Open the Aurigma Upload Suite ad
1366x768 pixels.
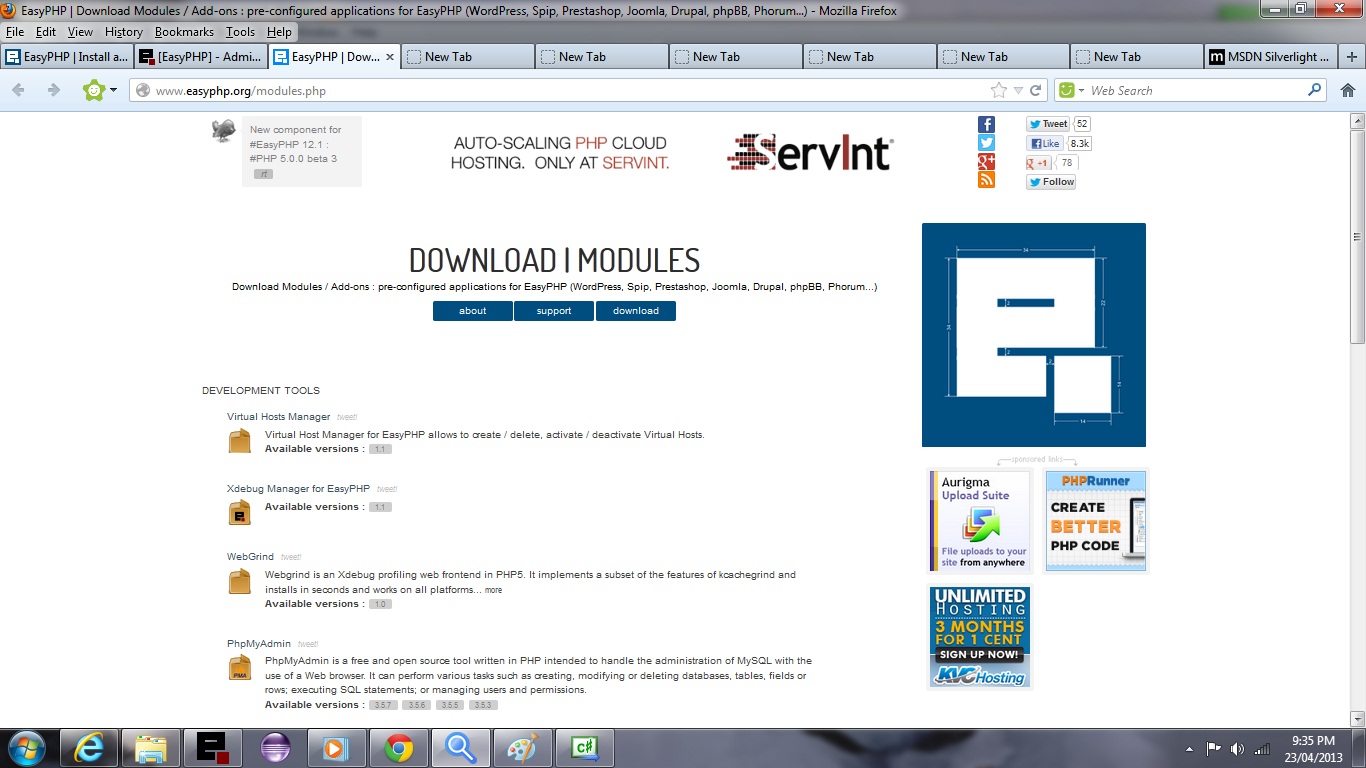pyautogui.click(x=980, y=521)
